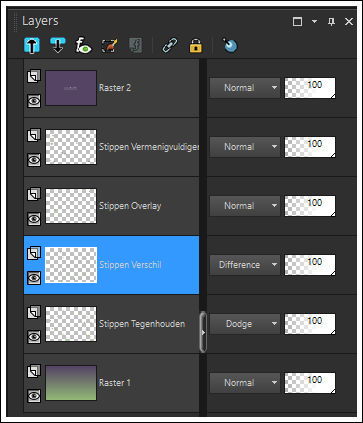Click the Raster 1 gradient thumbnail
The height and width of the screenshot is (423, 363).
(x=71, y=383)
